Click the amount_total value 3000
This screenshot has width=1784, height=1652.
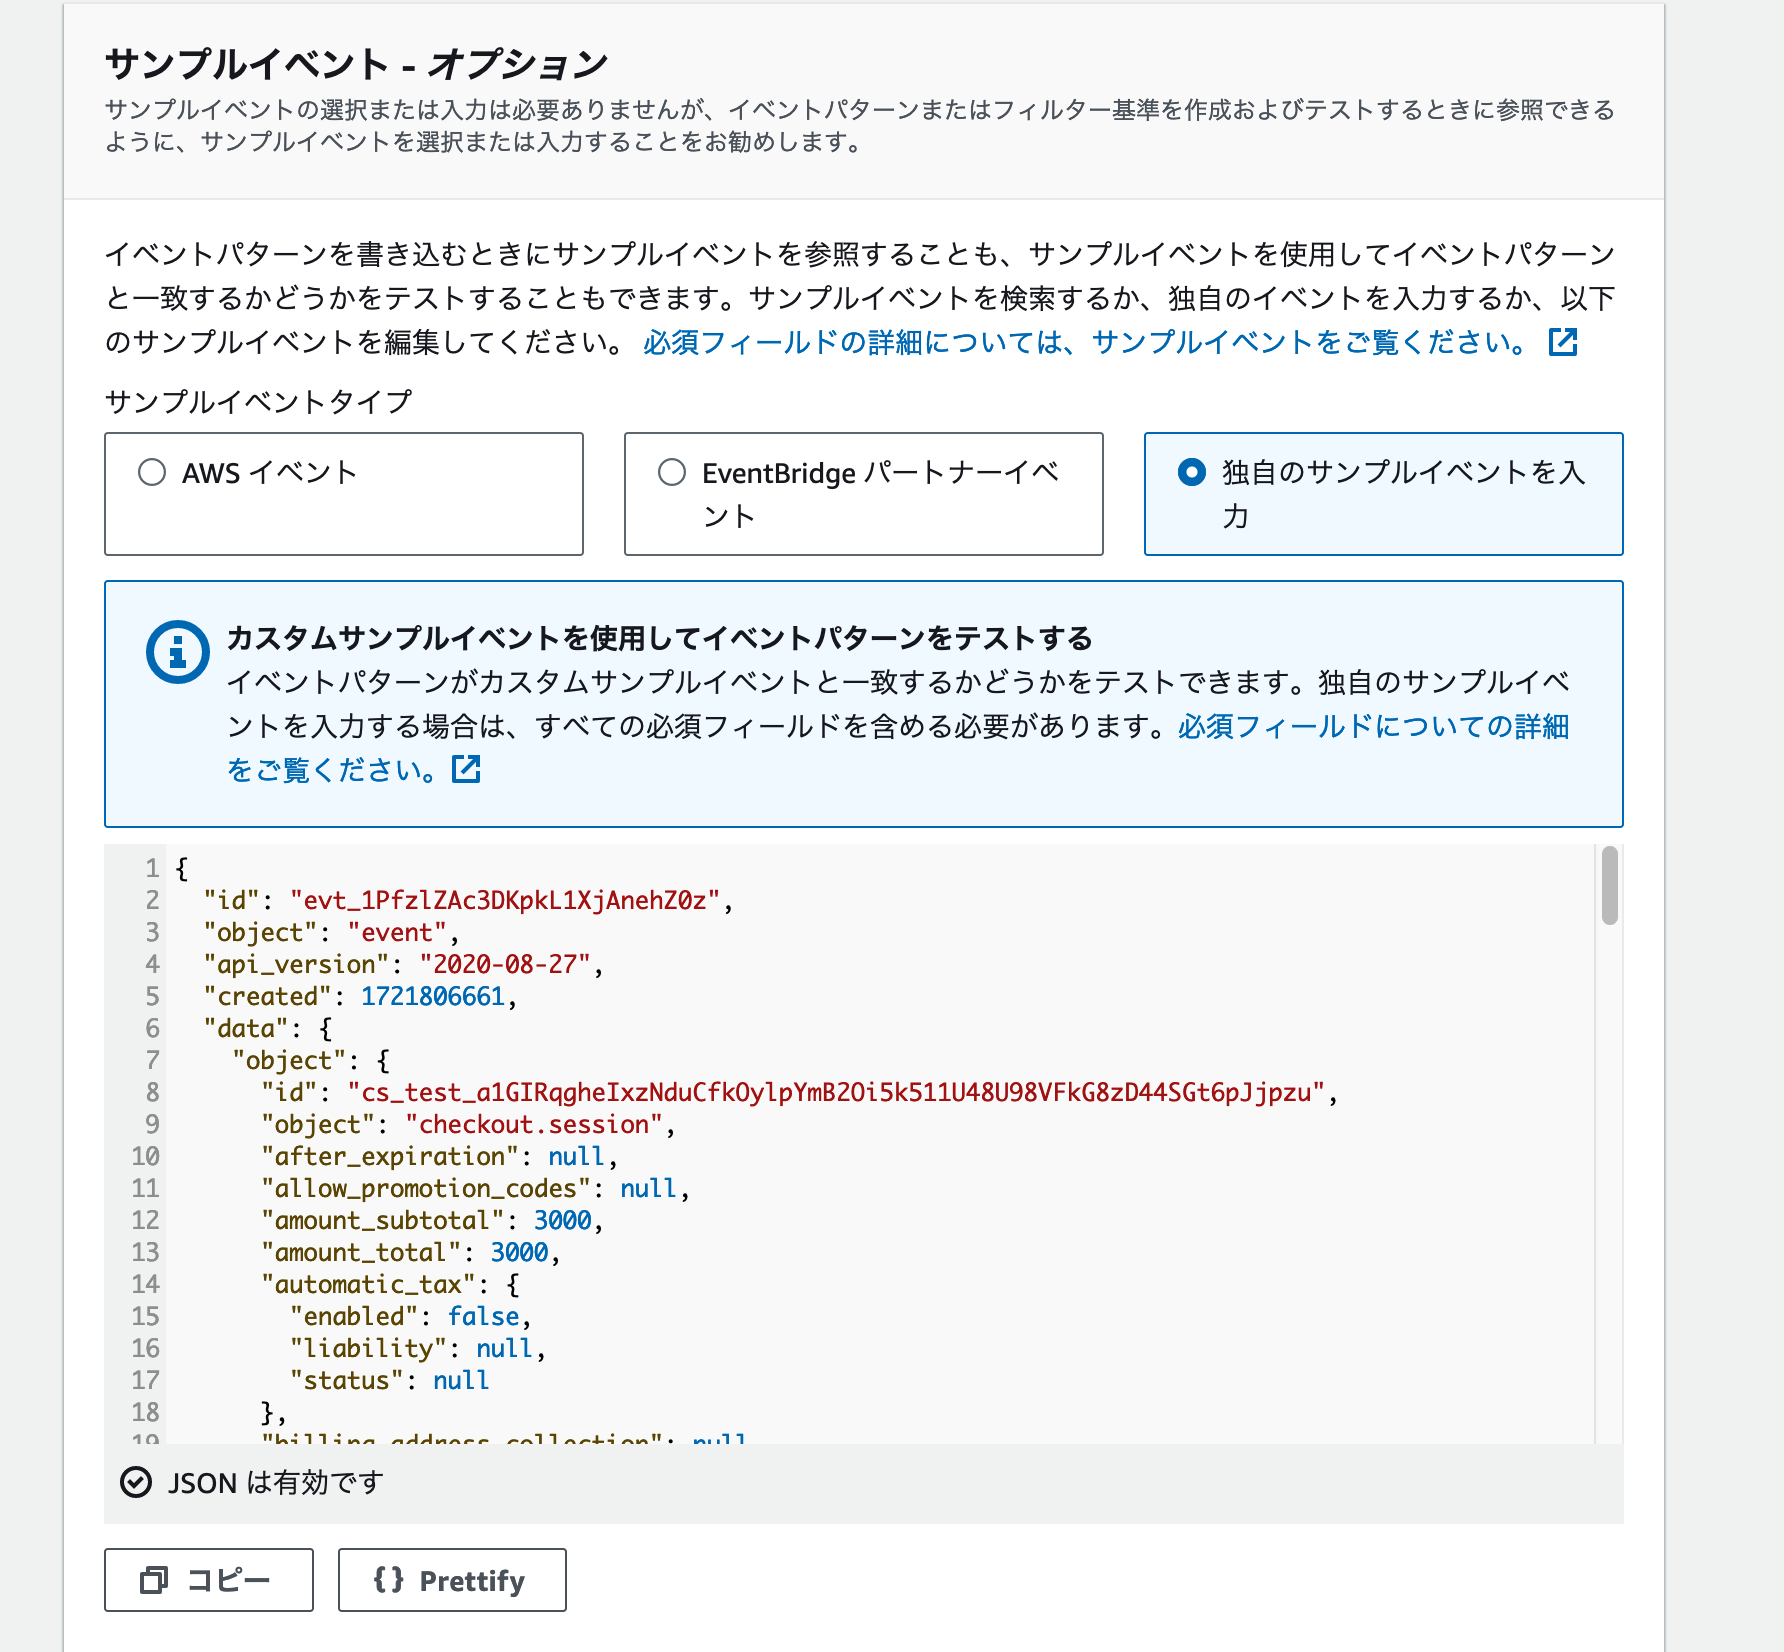(x=520, y=1252)
